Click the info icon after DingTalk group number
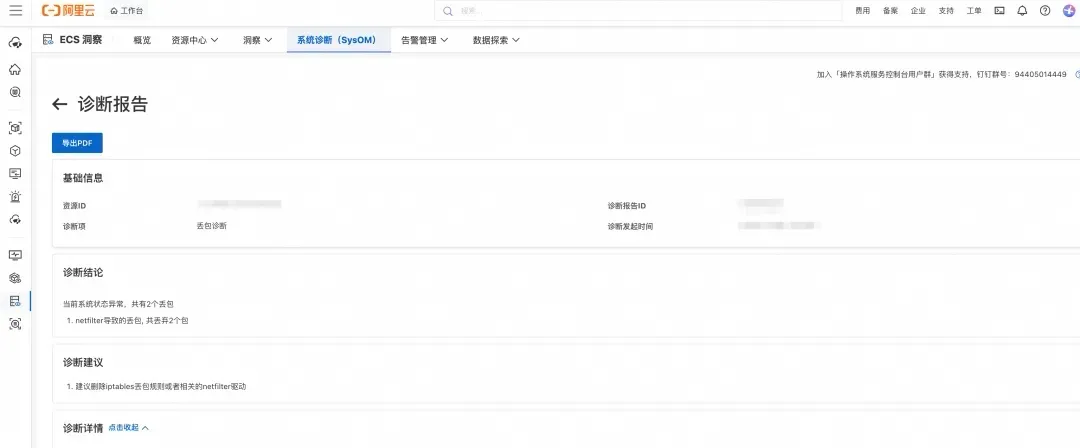1080x448 pixels. pyautogui.click(x=1077, y=74)
